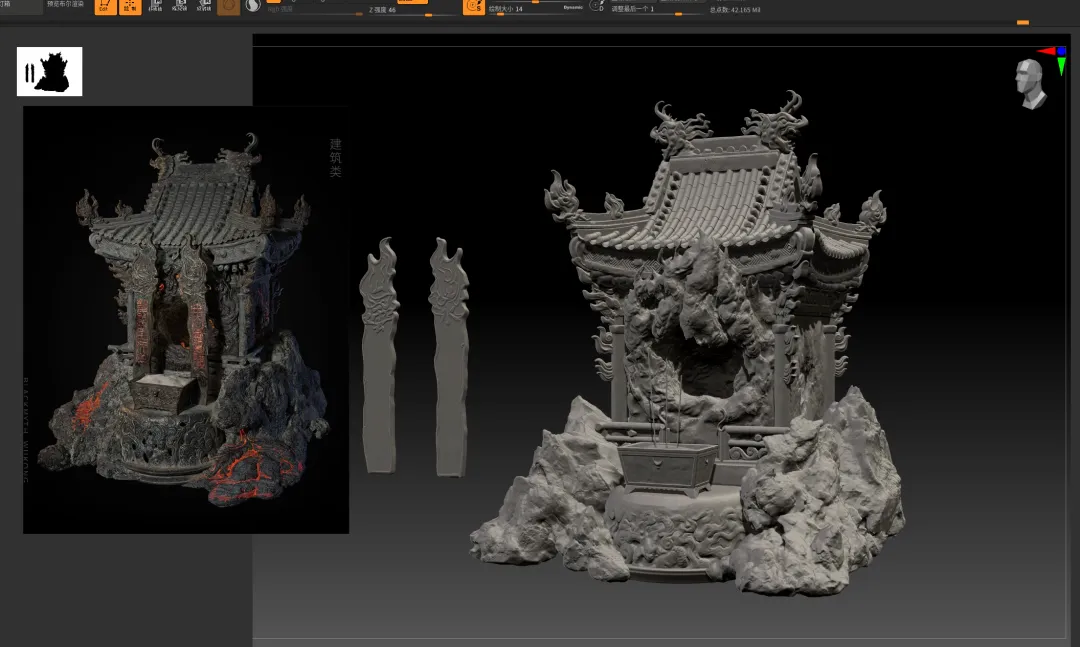Select the silhouette thumbnail preview
The height and width of the screenshot is (647, 1080).
pyautogui.click(x=49, y=72)
